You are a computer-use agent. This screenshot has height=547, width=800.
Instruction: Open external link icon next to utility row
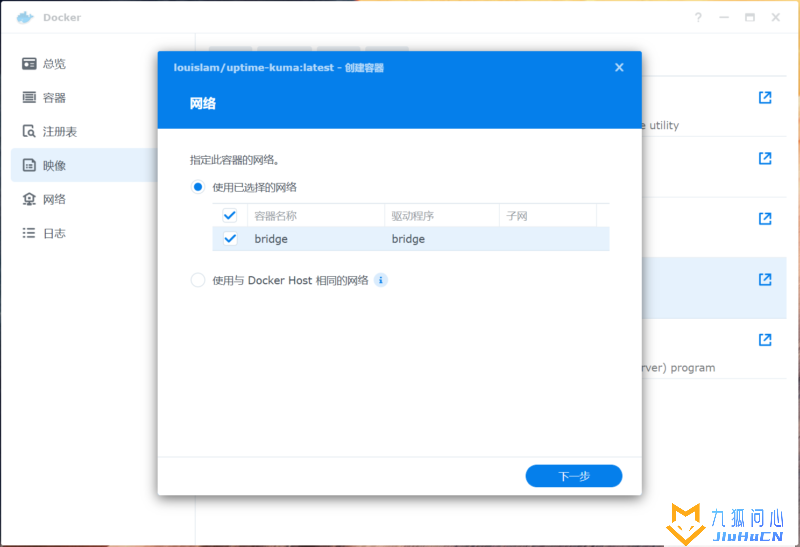coord(765,97)
